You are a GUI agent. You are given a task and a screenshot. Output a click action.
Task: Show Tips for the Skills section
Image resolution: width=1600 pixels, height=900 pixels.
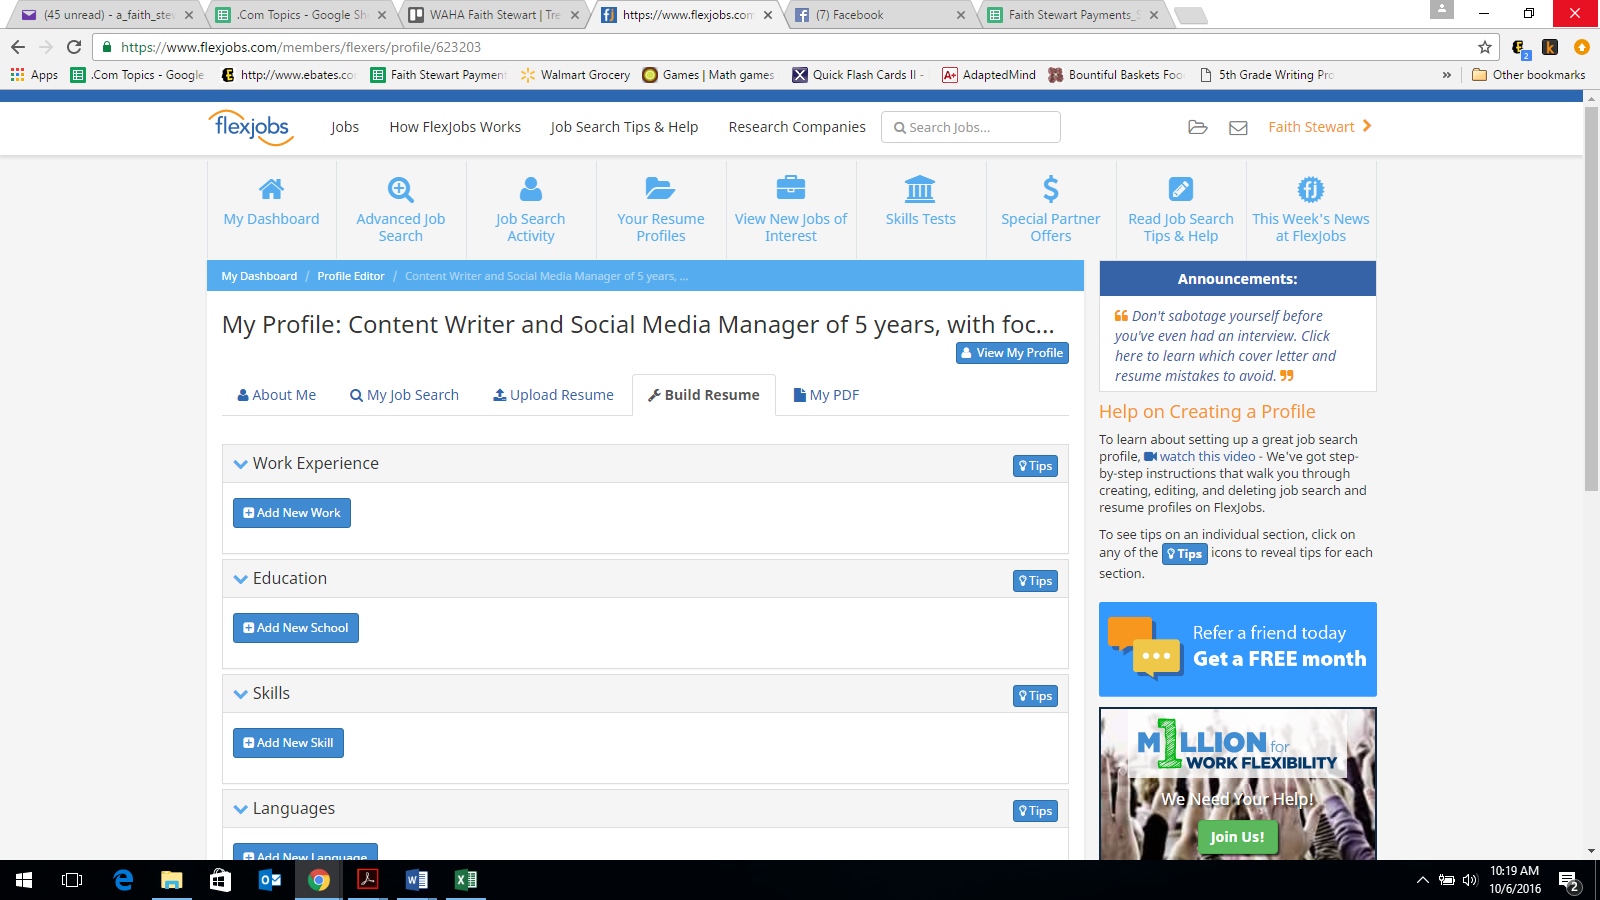click(1035, 696)
